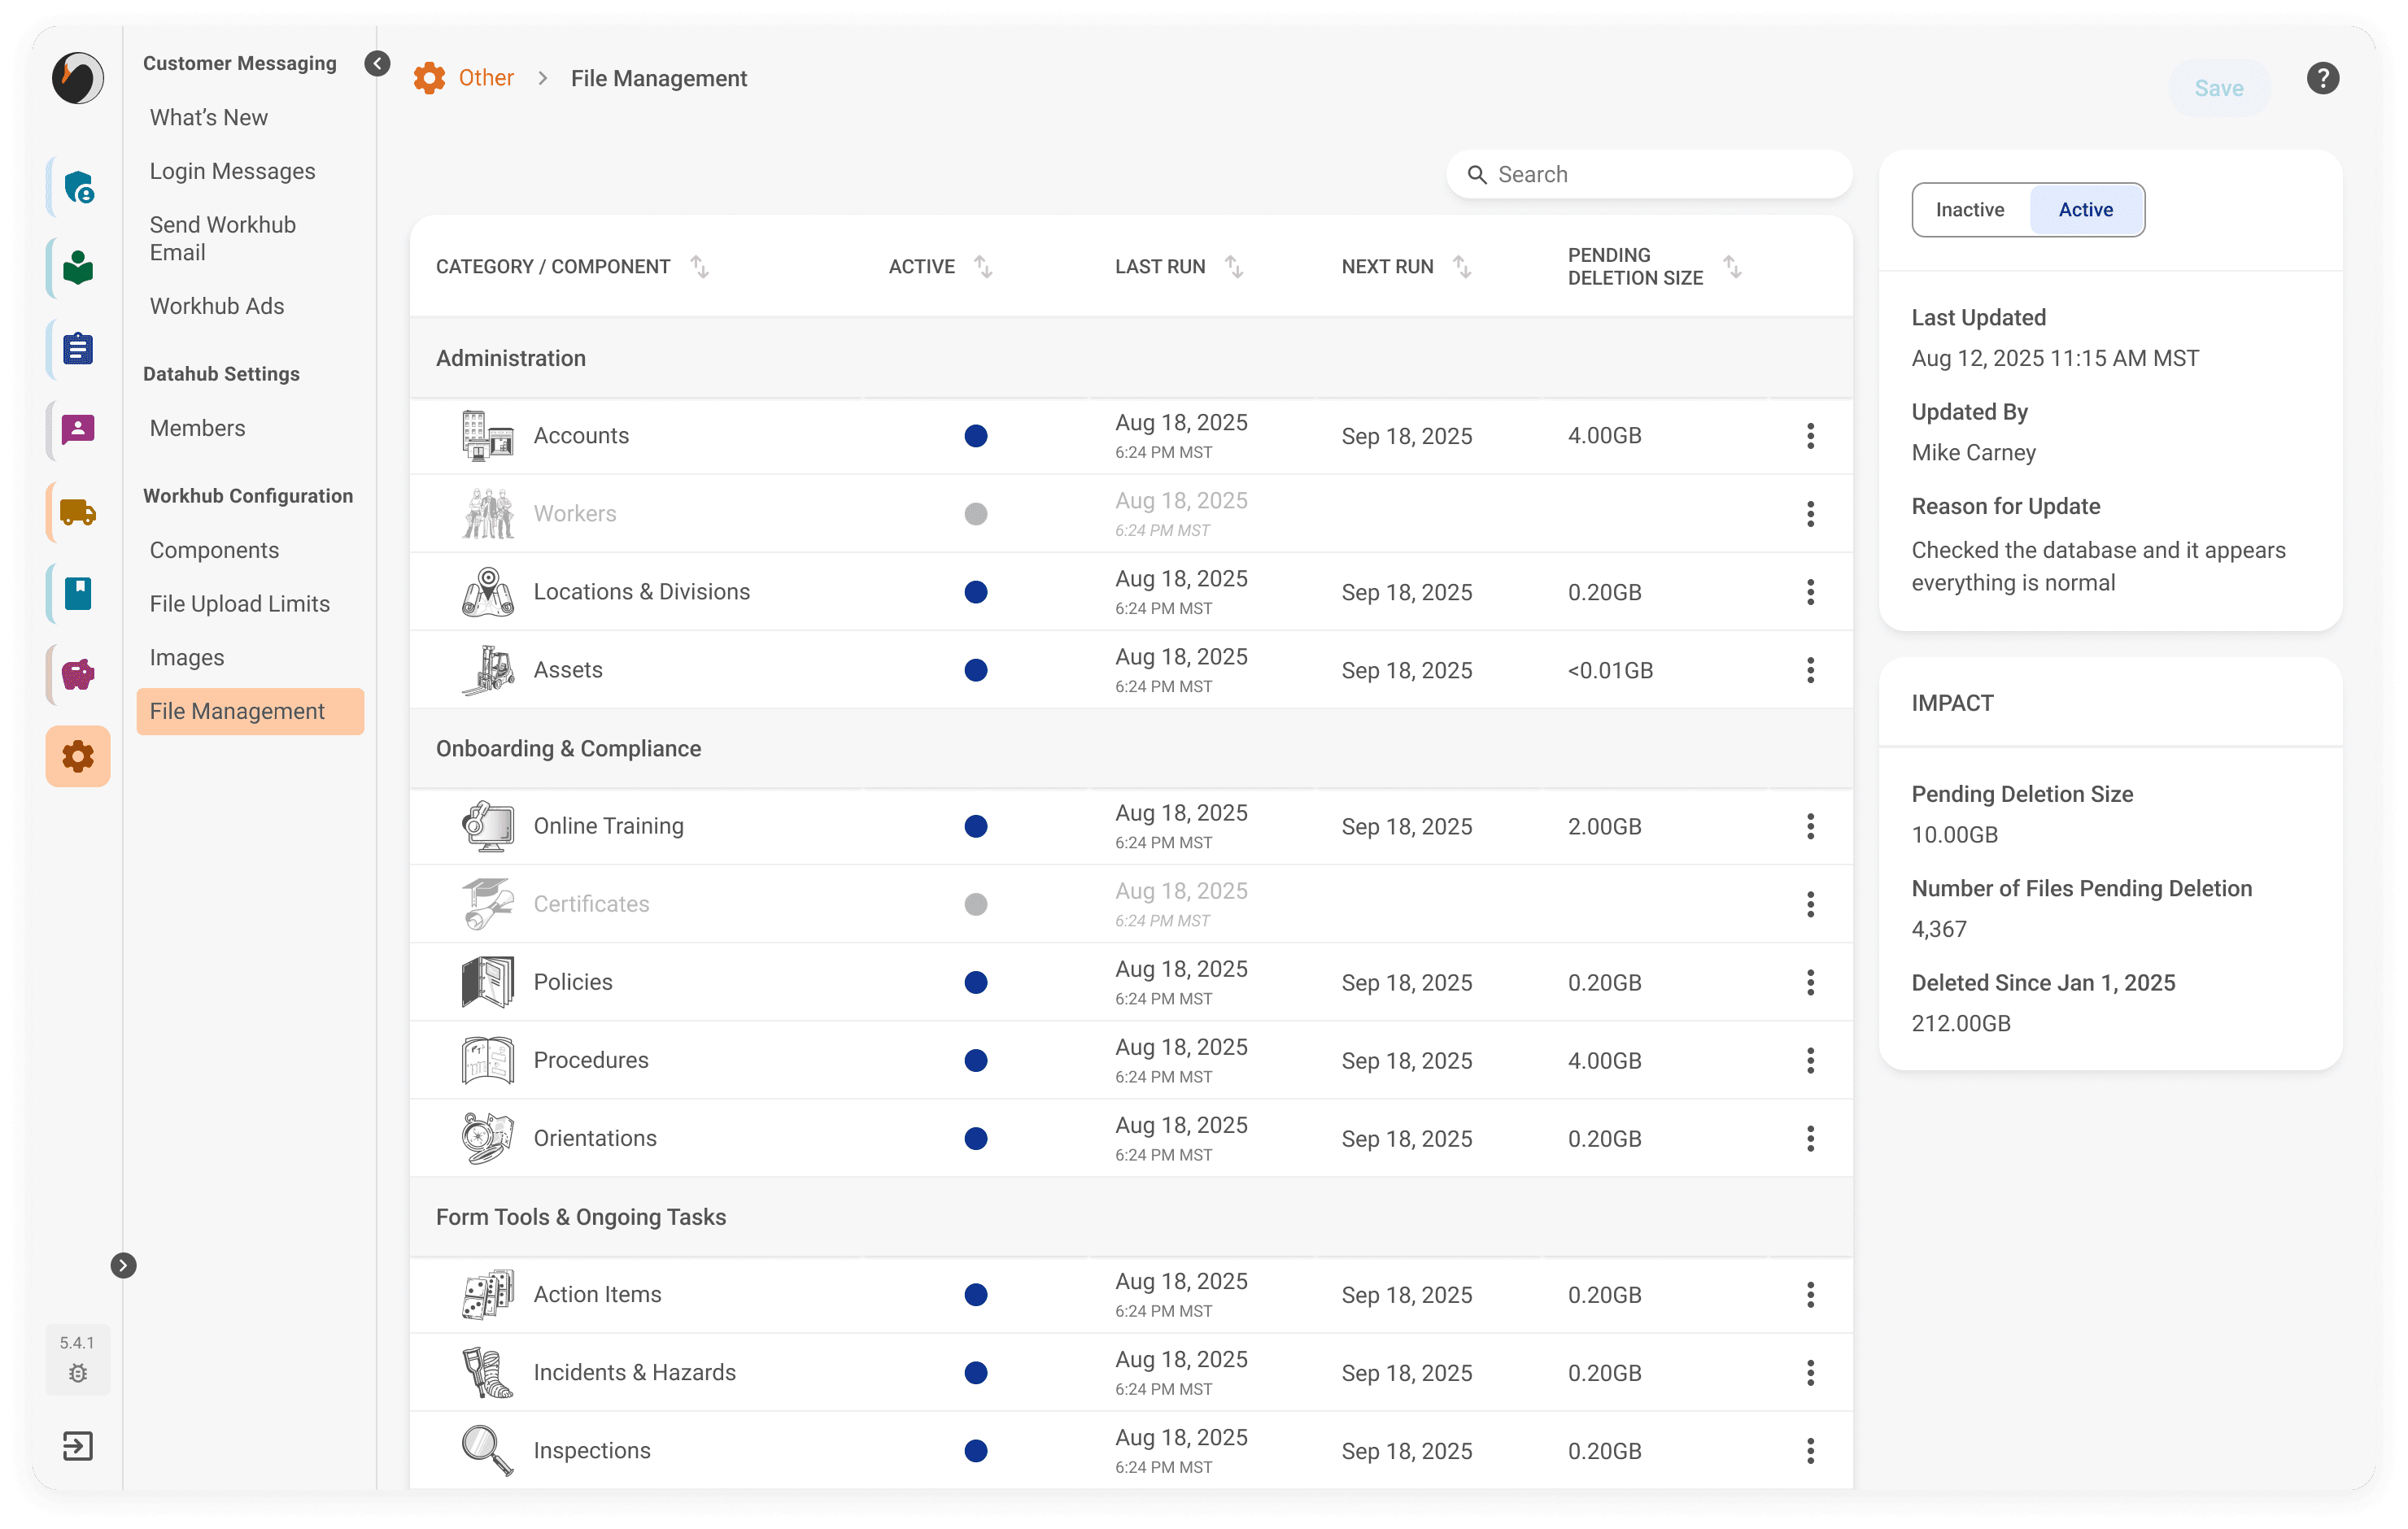
Task: Toggle the active dot for Workers
Action: pyautogui.click(x=976, y=514)
